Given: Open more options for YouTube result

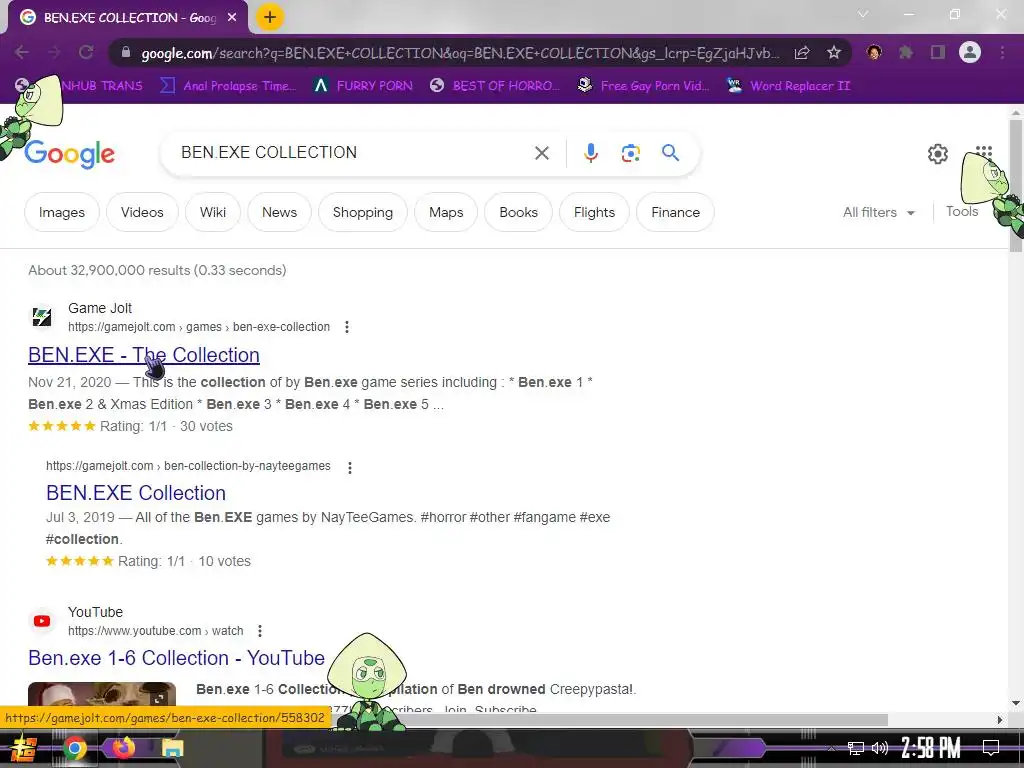Looking at the screenshot, I should pos(260,631).
